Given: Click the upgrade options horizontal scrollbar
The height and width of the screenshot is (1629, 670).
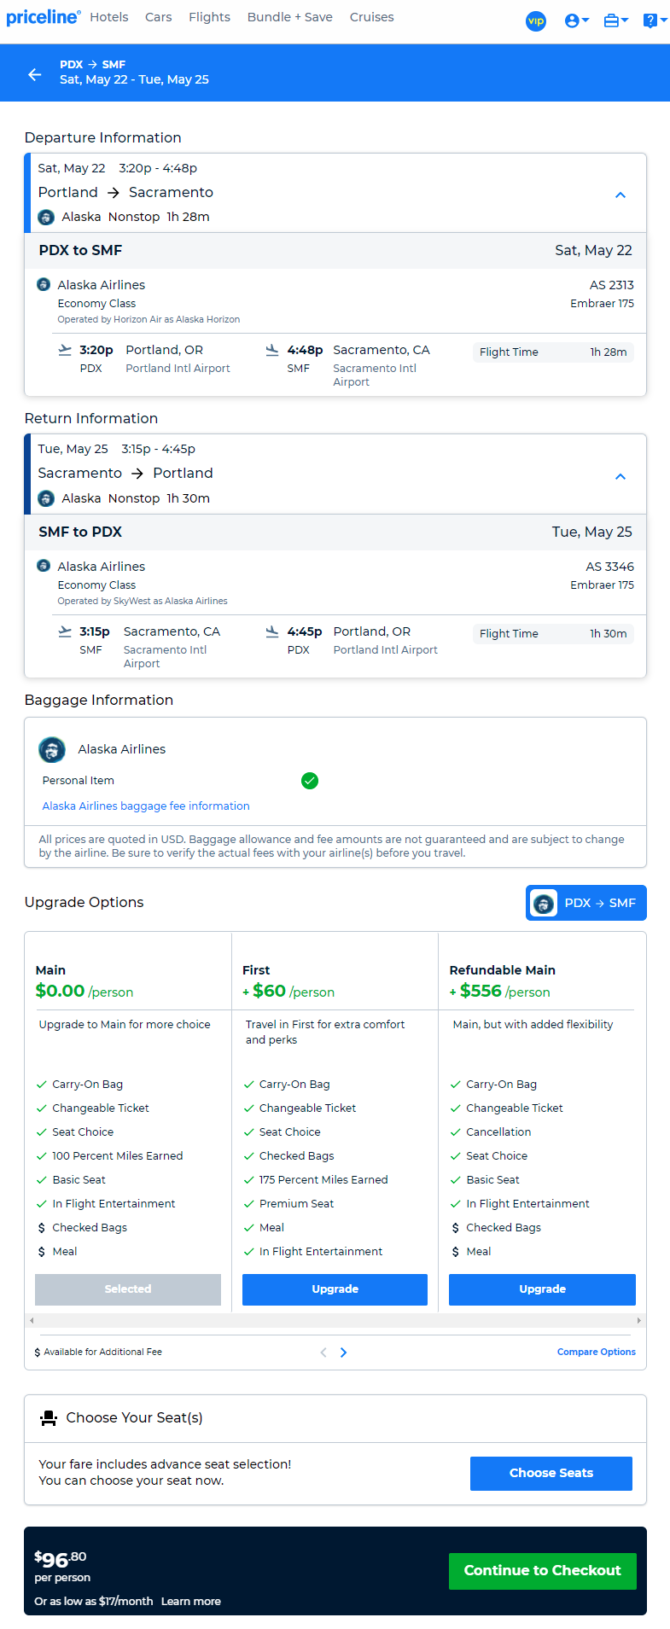Looking at the screenshot, I should click(x=335, y=1321).
